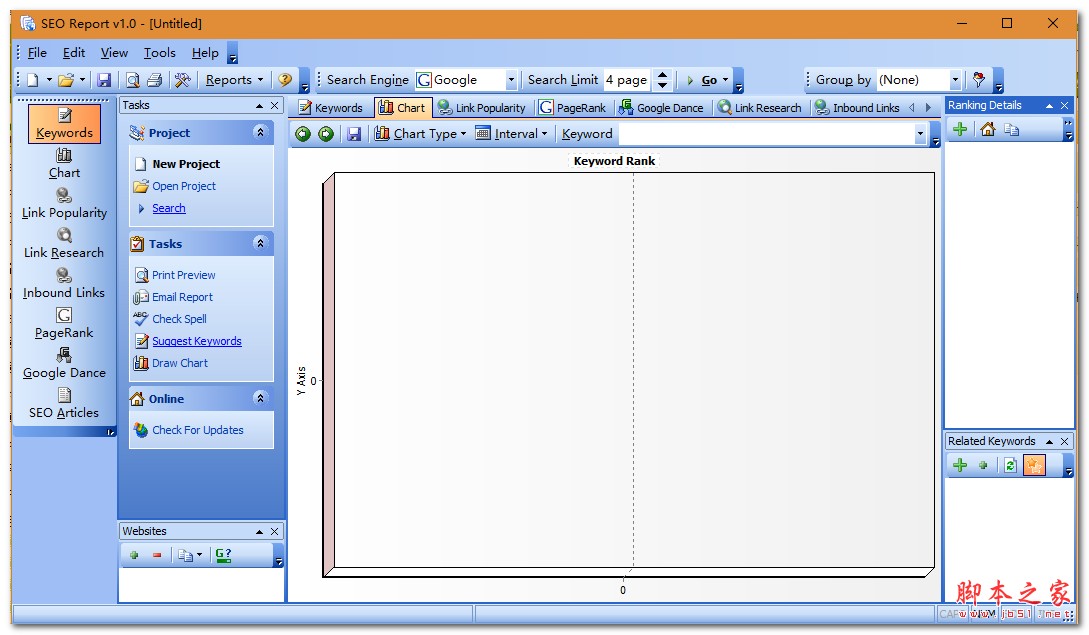Click the copy icon in Ranking Details

pyautogui.click(x=1011, y=129)
